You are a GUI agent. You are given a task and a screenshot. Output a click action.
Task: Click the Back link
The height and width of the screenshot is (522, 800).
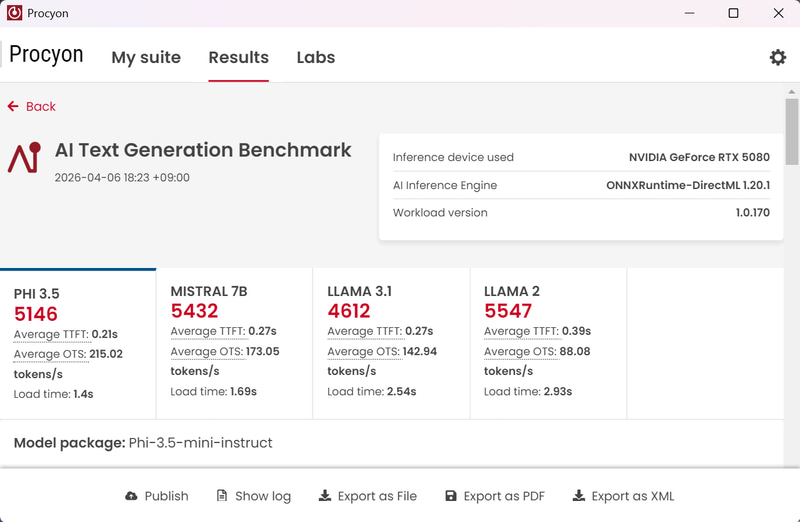[x=41, y=106]
